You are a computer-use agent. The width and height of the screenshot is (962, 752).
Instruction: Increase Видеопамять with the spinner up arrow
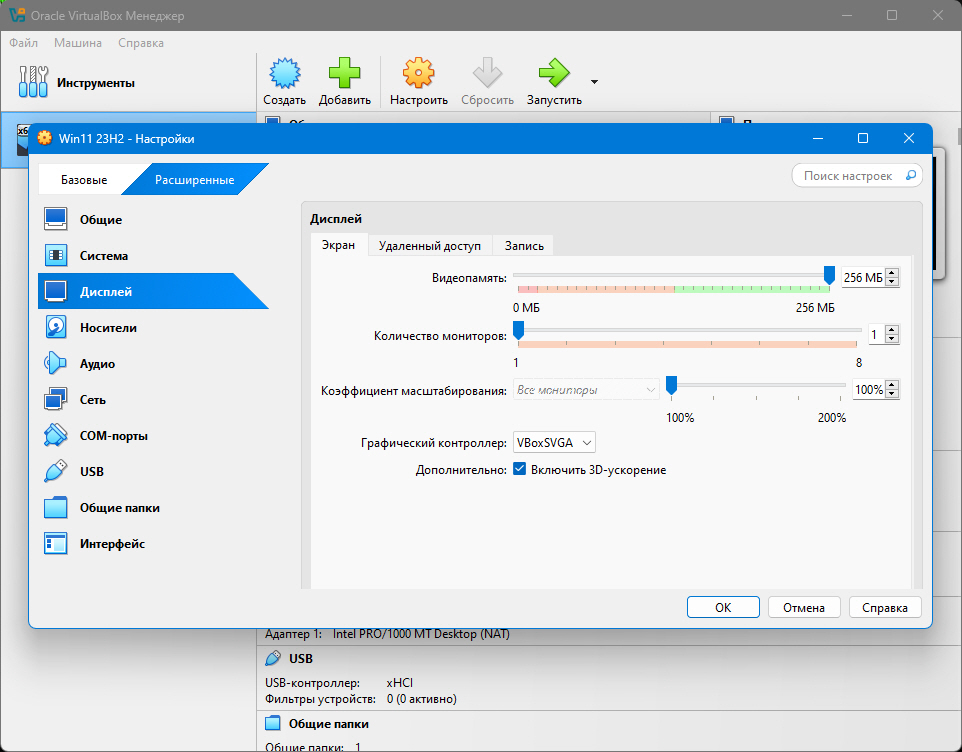point(893,273)
